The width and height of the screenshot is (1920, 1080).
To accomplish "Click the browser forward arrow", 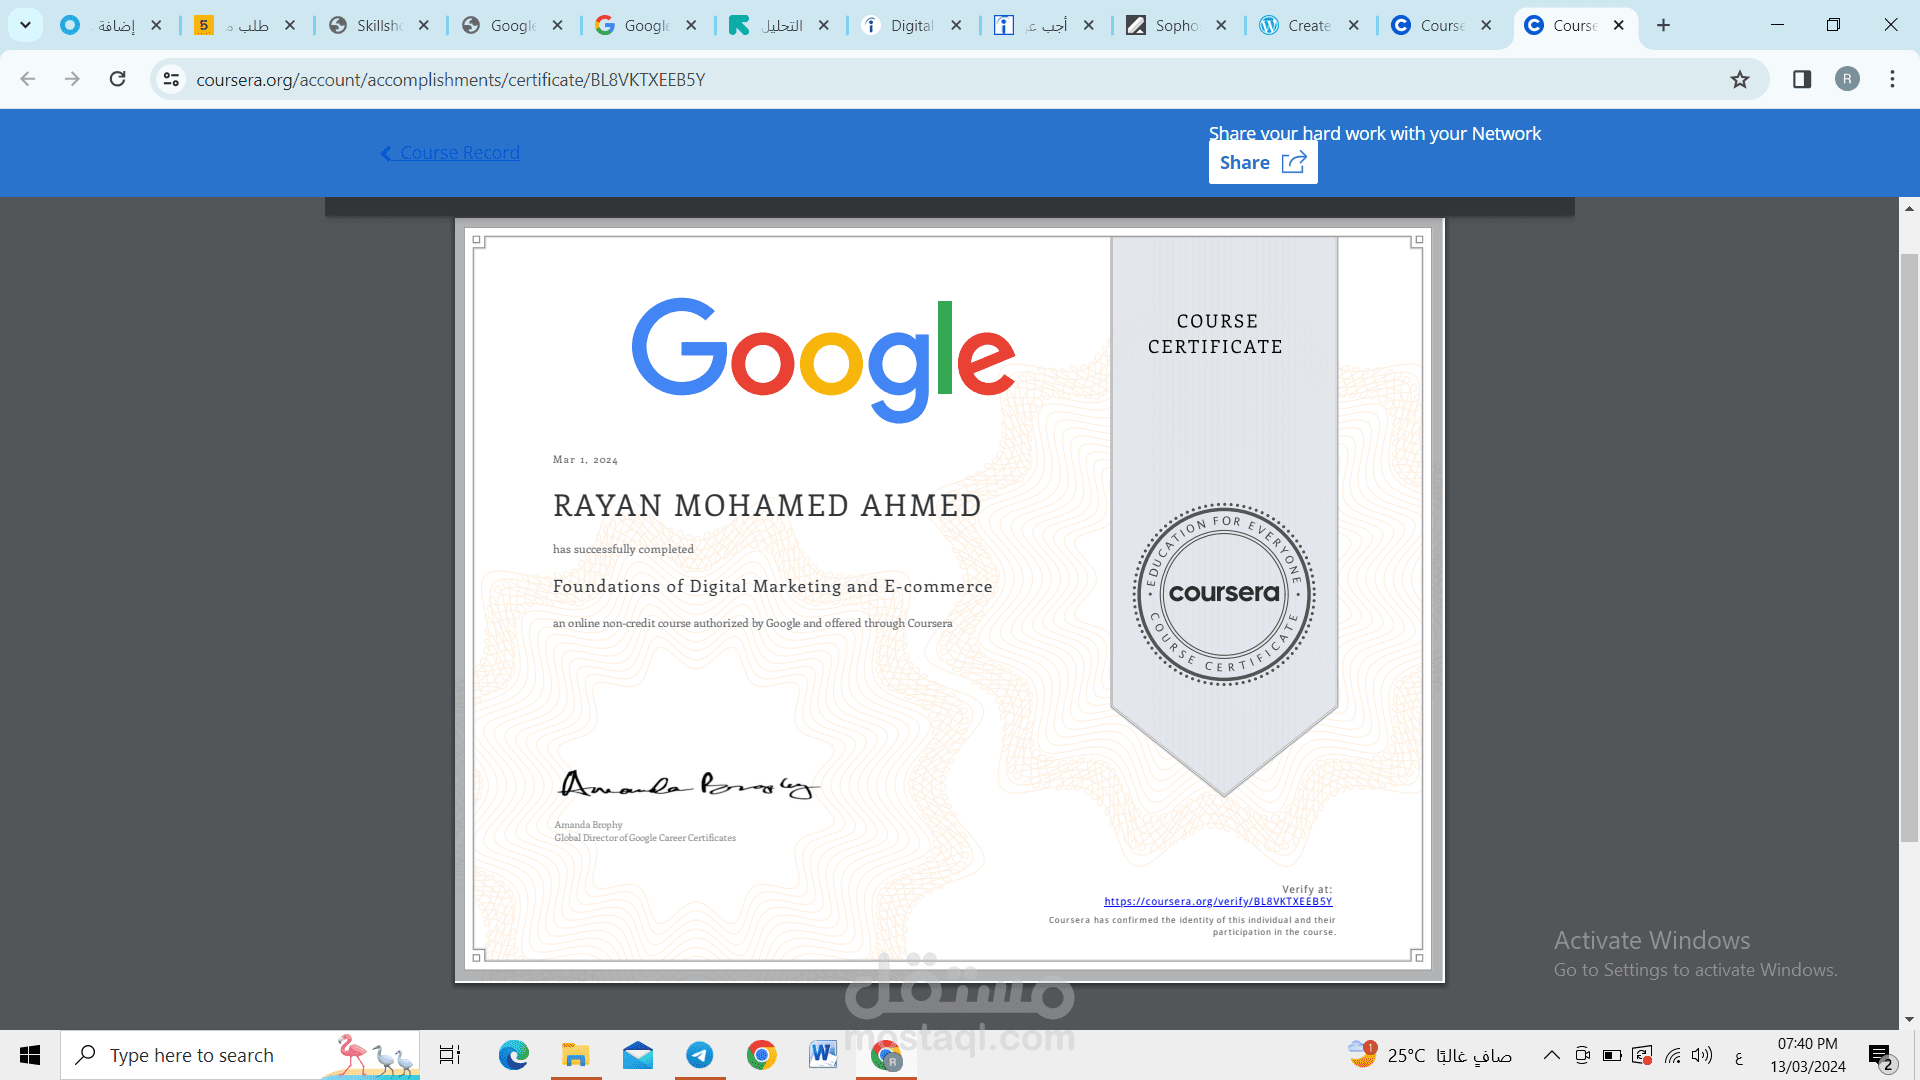I will click(72, 79).
